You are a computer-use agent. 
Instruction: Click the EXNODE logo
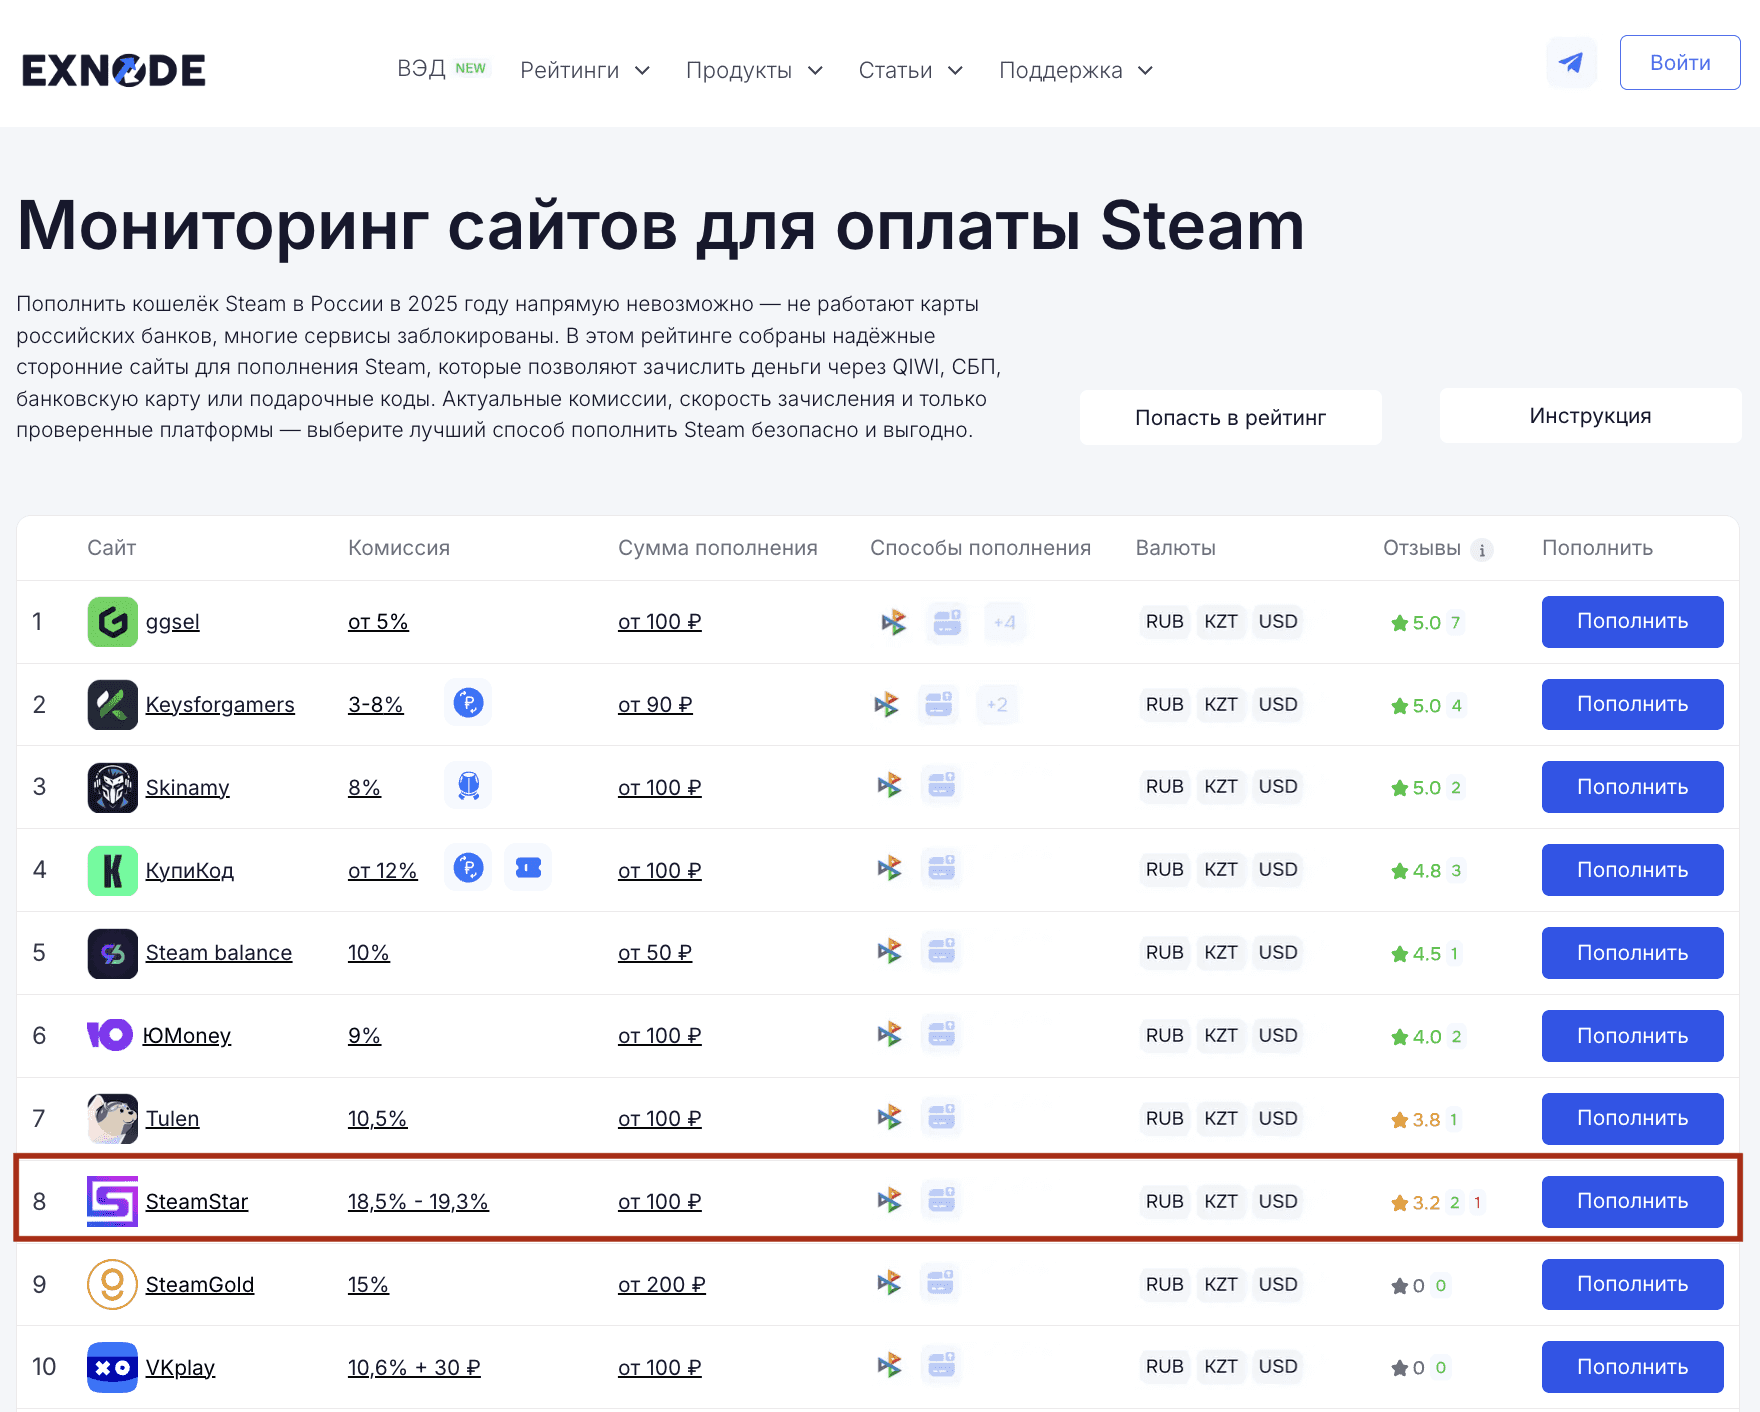tap(114, 70)
